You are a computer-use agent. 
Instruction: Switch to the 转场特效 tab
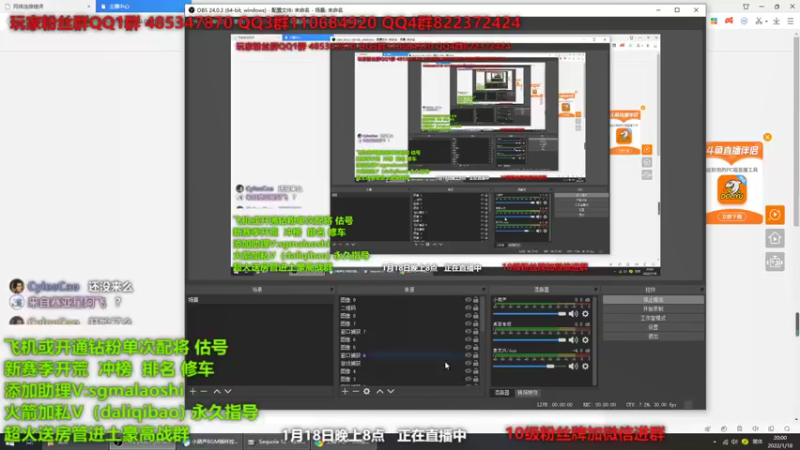click(x=528, y=393)
